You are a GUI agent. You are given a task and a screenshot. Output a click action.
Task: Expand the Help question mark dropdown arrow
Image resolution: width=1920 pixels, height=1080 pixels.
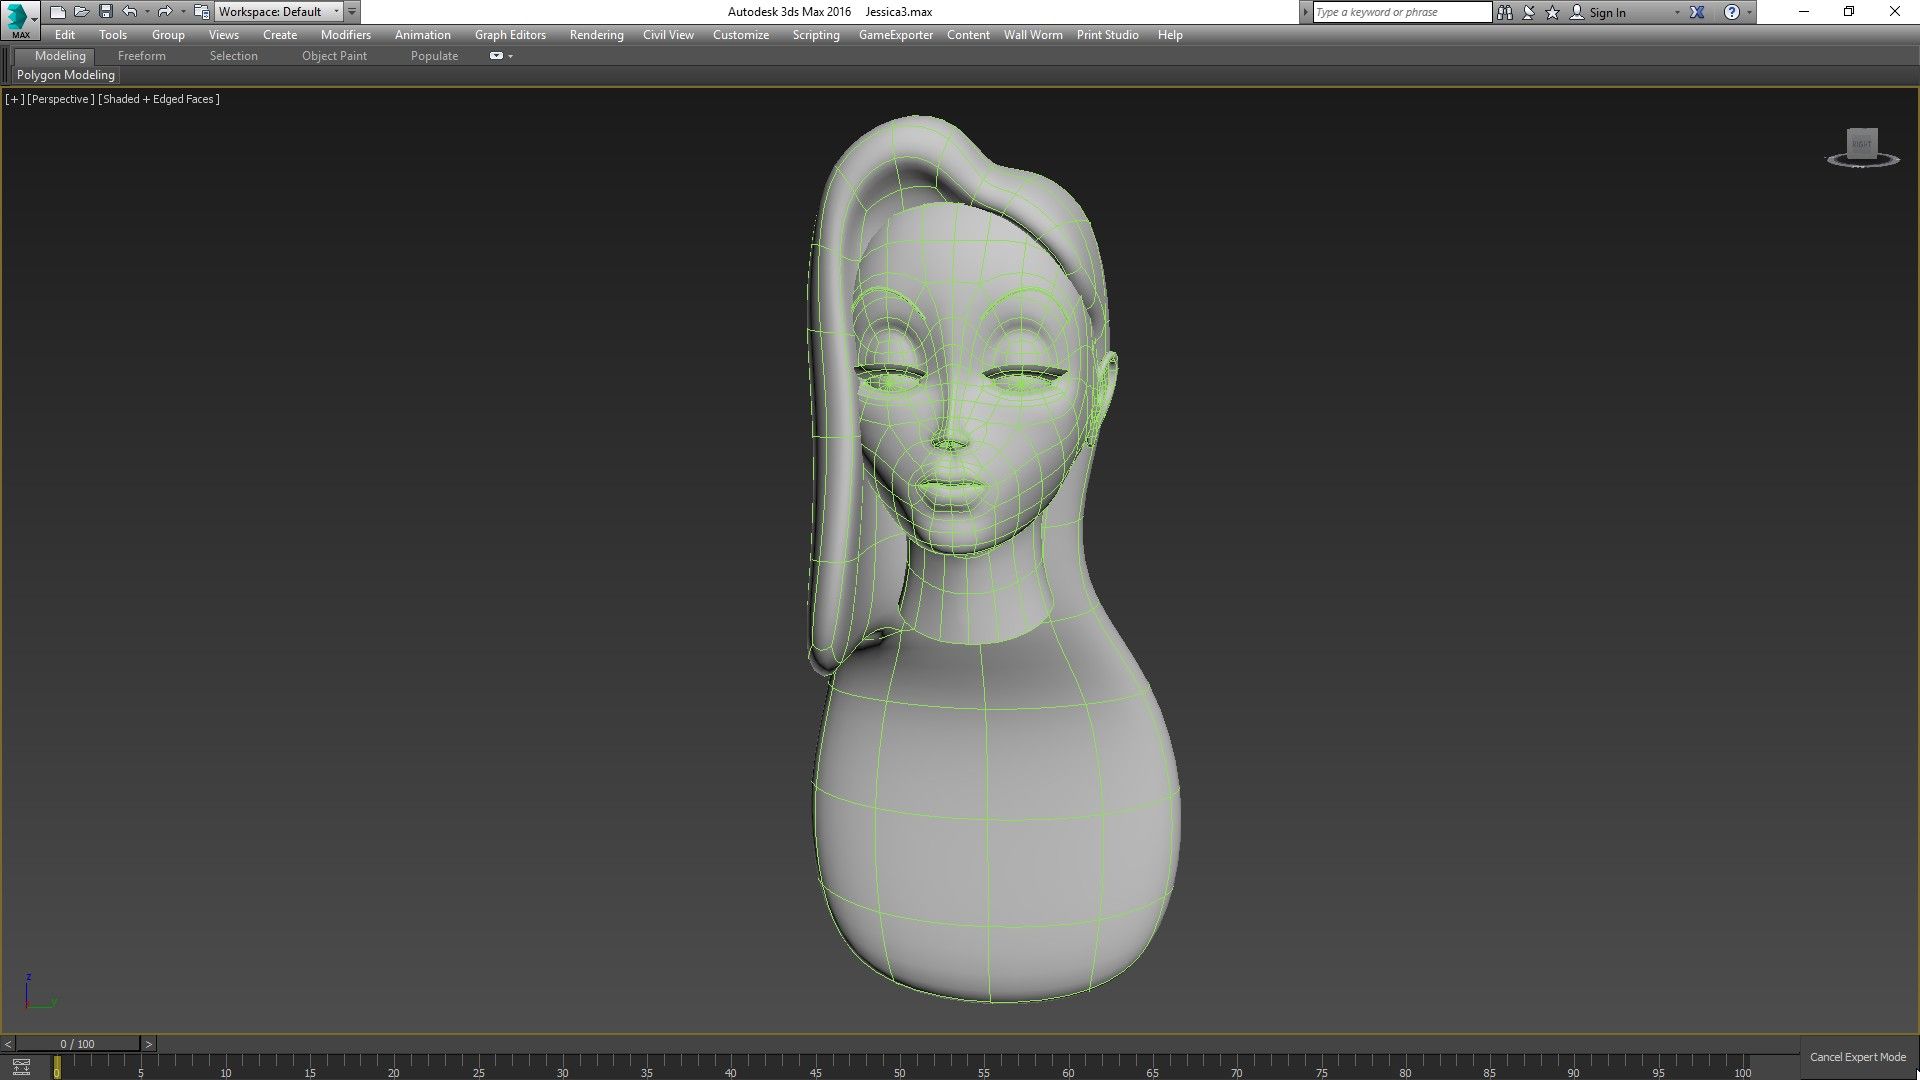(1749, 13)
